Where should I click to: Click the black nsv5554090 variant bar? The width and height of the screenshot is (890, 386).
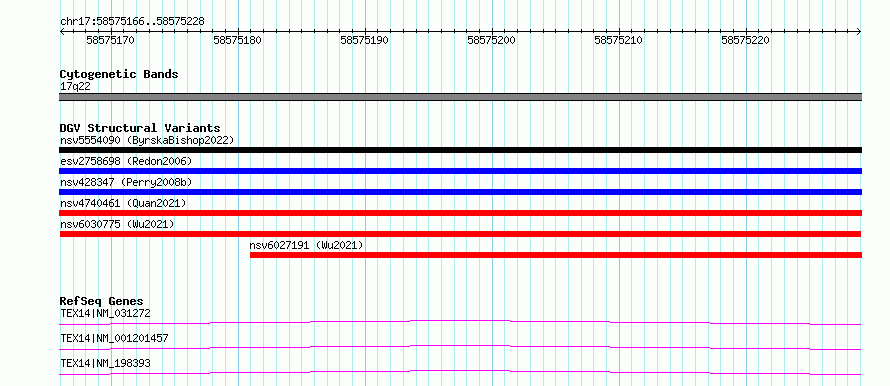460,150
